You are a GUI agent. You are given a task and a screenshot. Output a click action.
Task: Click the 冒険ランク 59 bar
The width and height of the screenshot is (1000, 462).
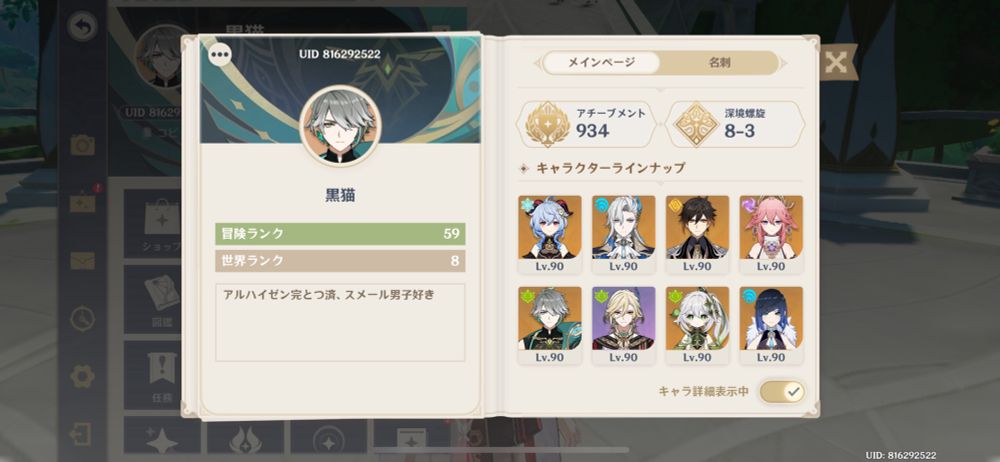pyautogui.click(x=340, y=234)
